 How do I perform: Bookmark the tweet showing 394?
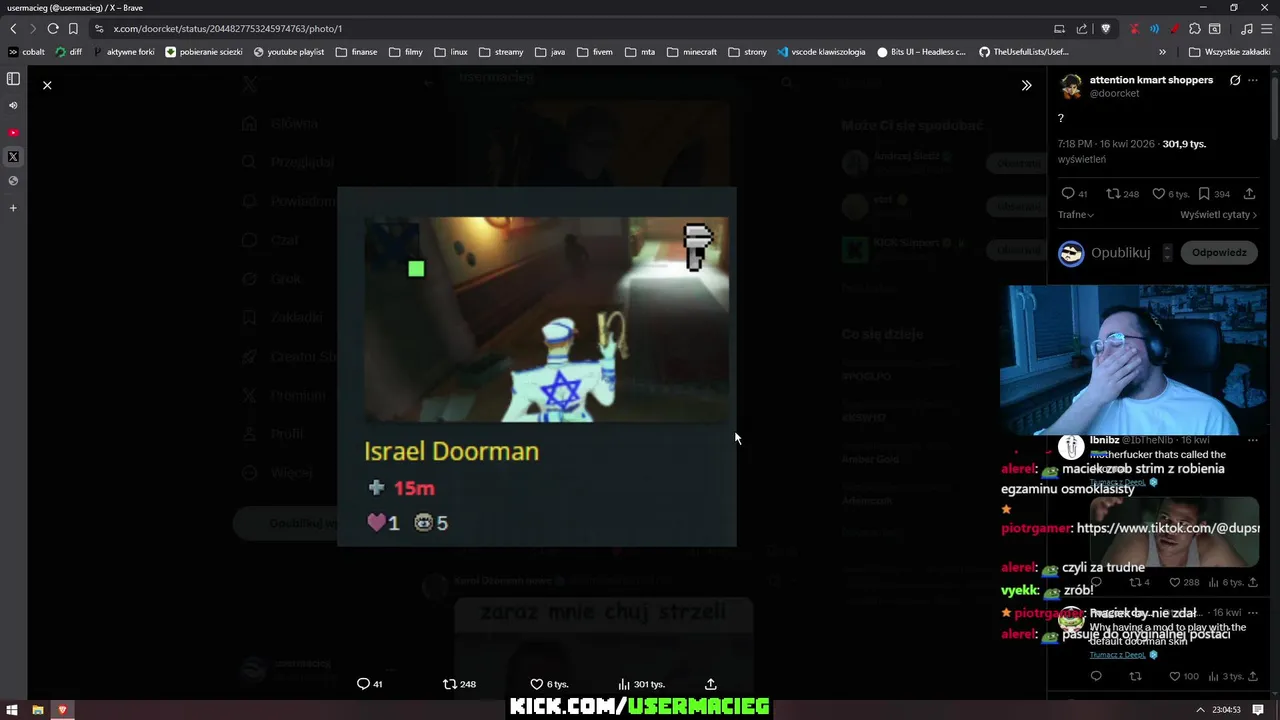pyautogui.click(x=1214, y=194)
